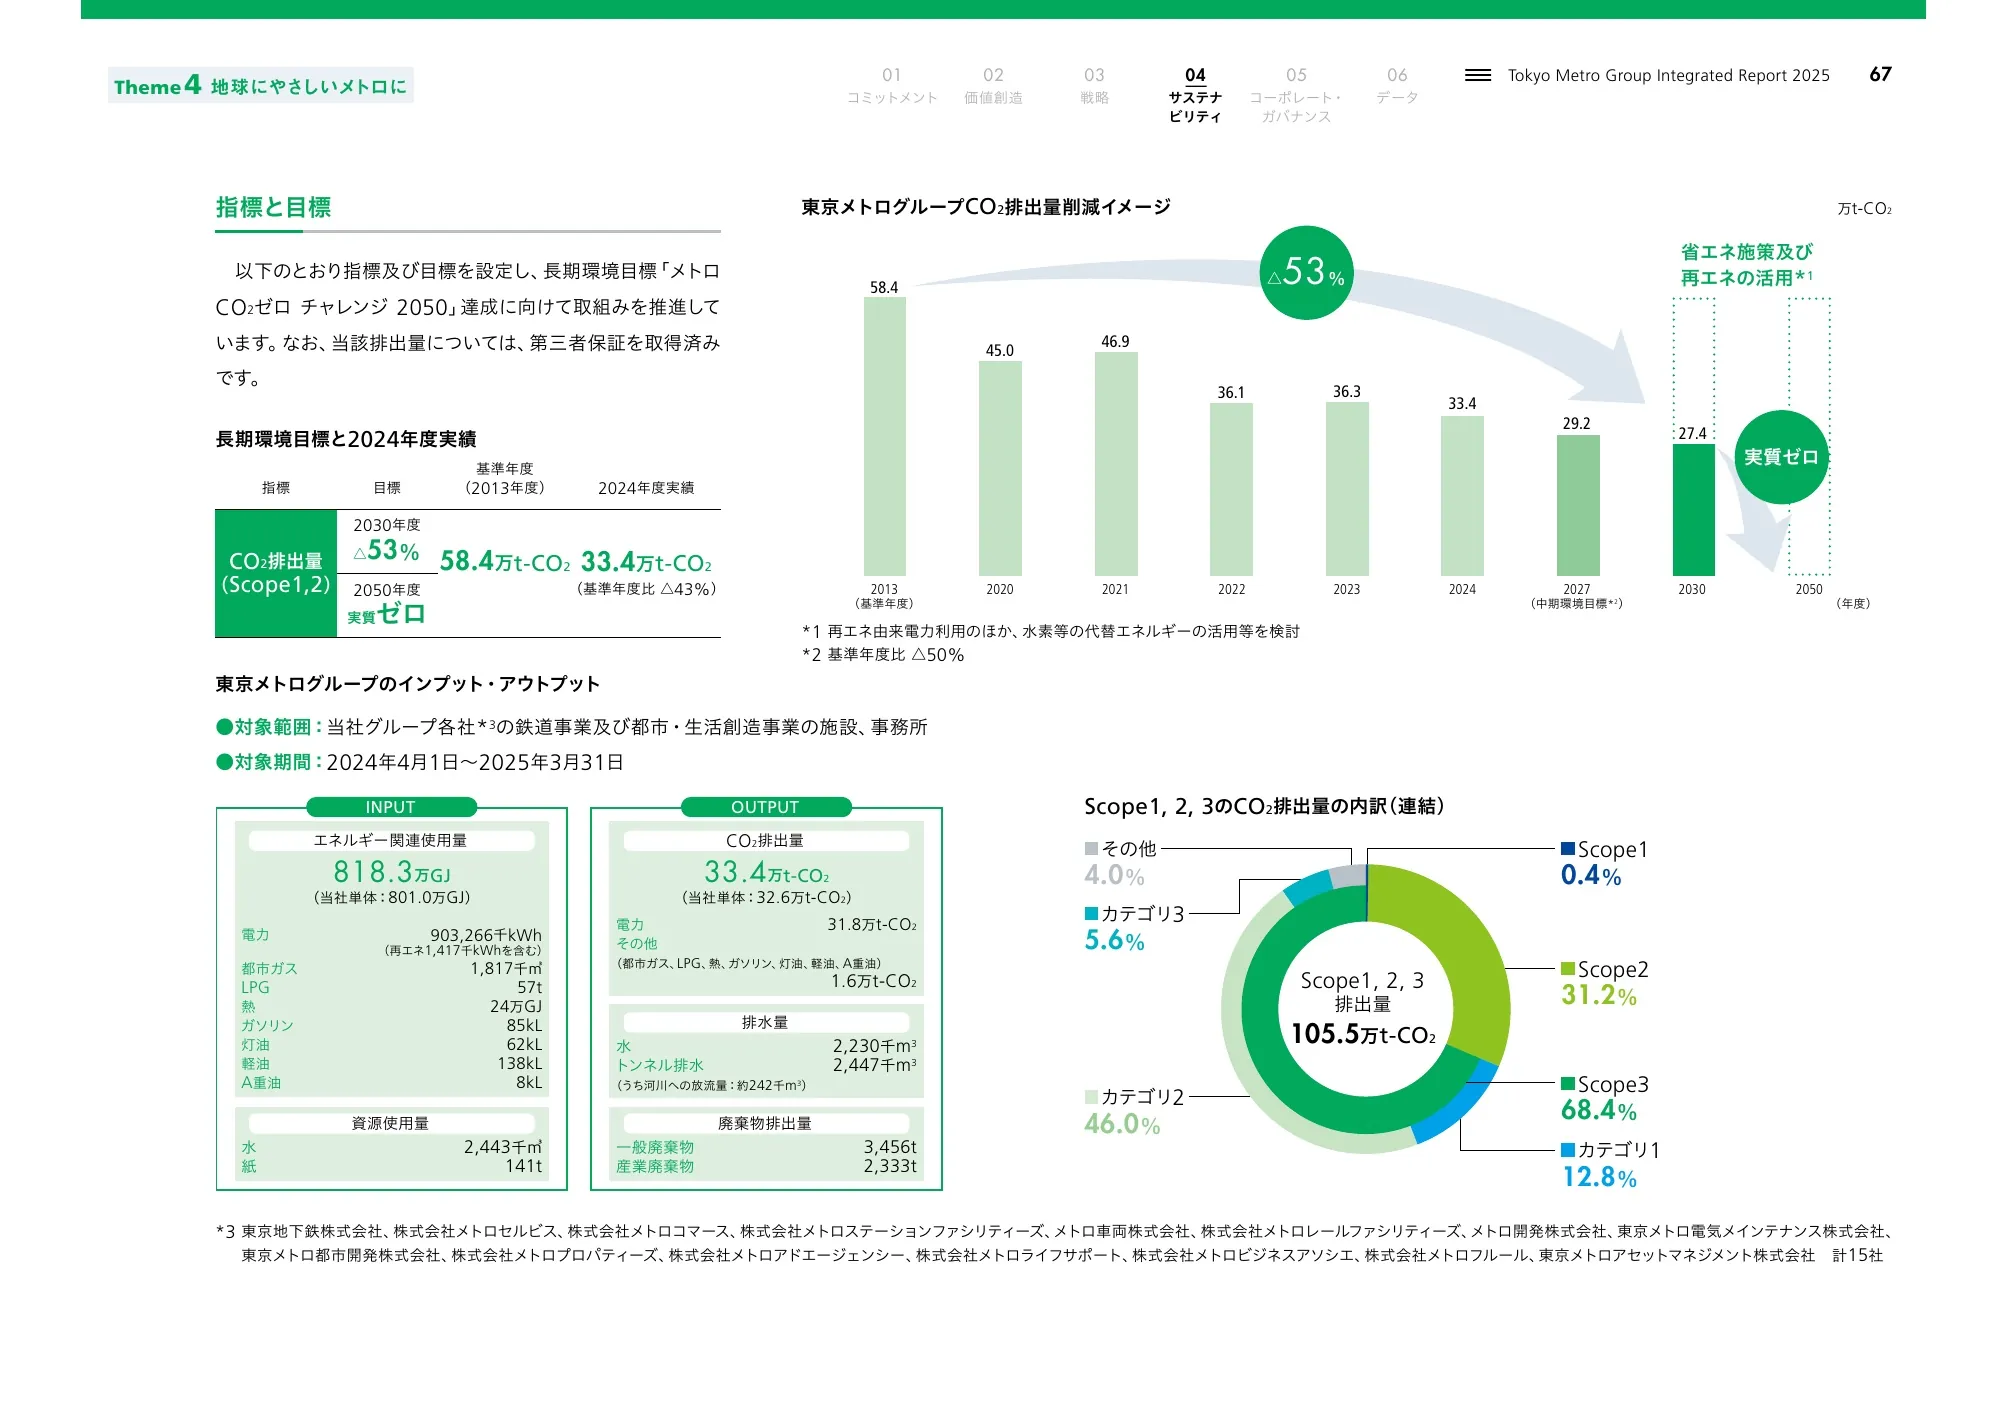Click the 対象期間 date range line

pyautogui.click(x=420, y=762)
